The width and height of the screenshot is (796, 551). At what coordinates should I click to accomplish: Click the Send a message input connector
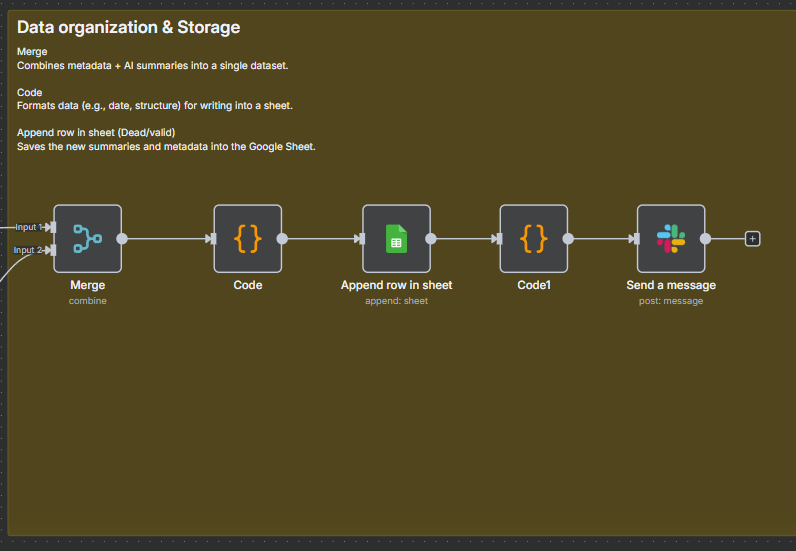tap(637, 239)
